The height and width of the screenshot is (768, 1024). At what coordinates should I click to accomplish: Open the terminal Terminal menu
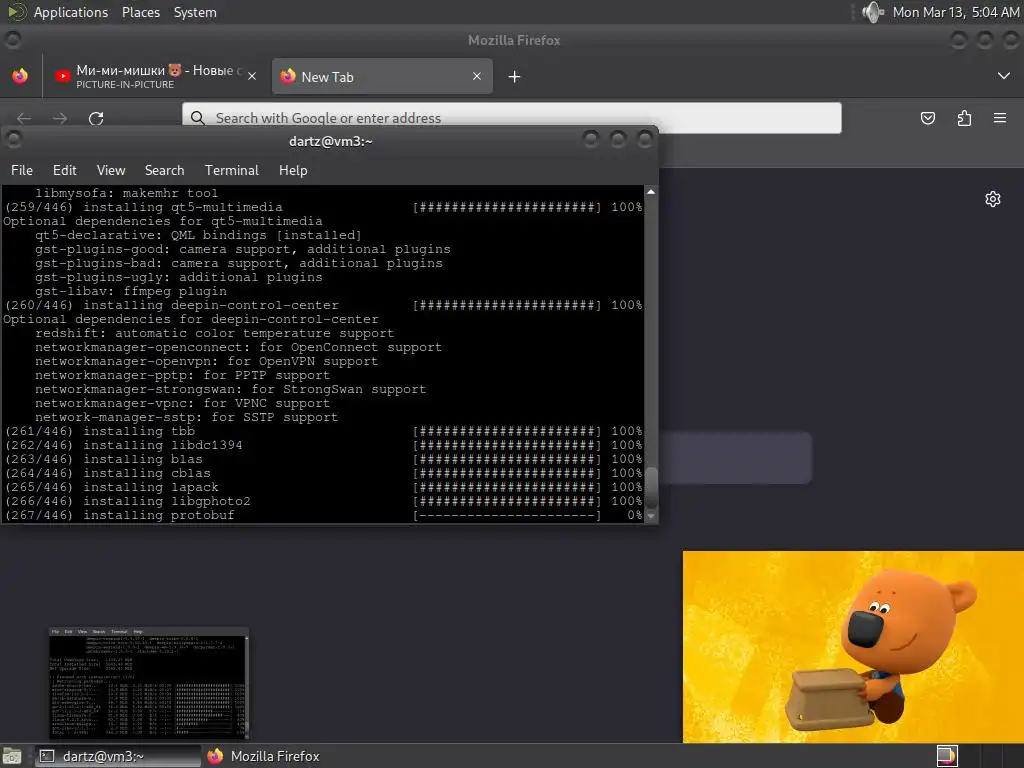(x=232, y=170)
